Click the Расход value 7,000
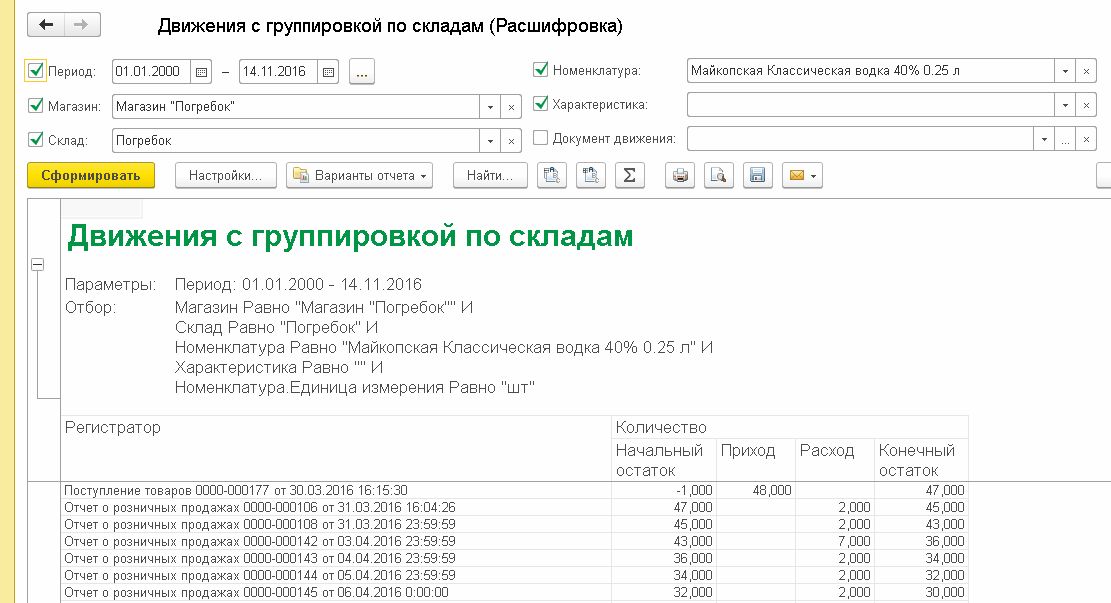Viewport: 1111px width, 603px height. [854, 541]
